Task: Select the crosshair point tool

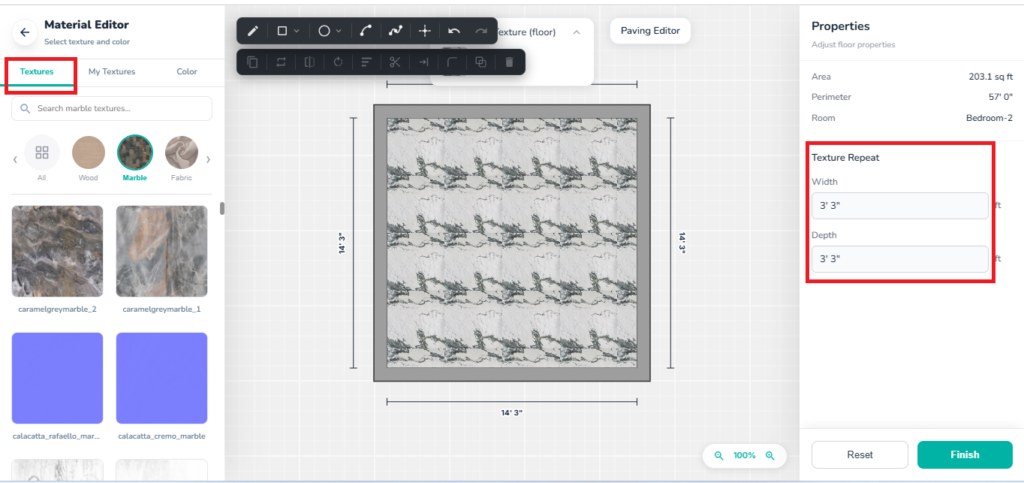Action: coord(424,31)
